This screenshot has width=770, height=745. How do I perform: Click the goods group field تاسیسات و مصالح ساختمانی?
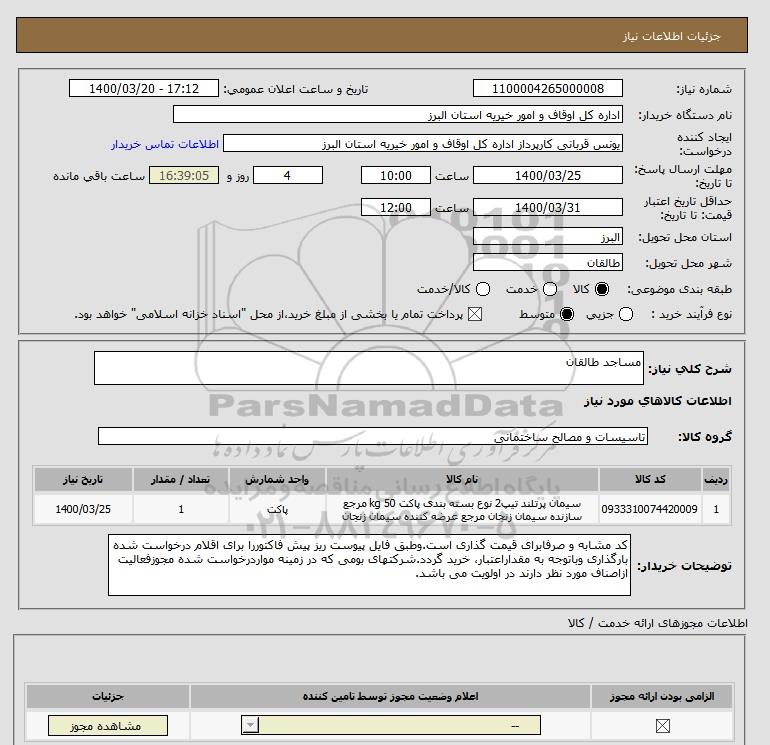373,436
